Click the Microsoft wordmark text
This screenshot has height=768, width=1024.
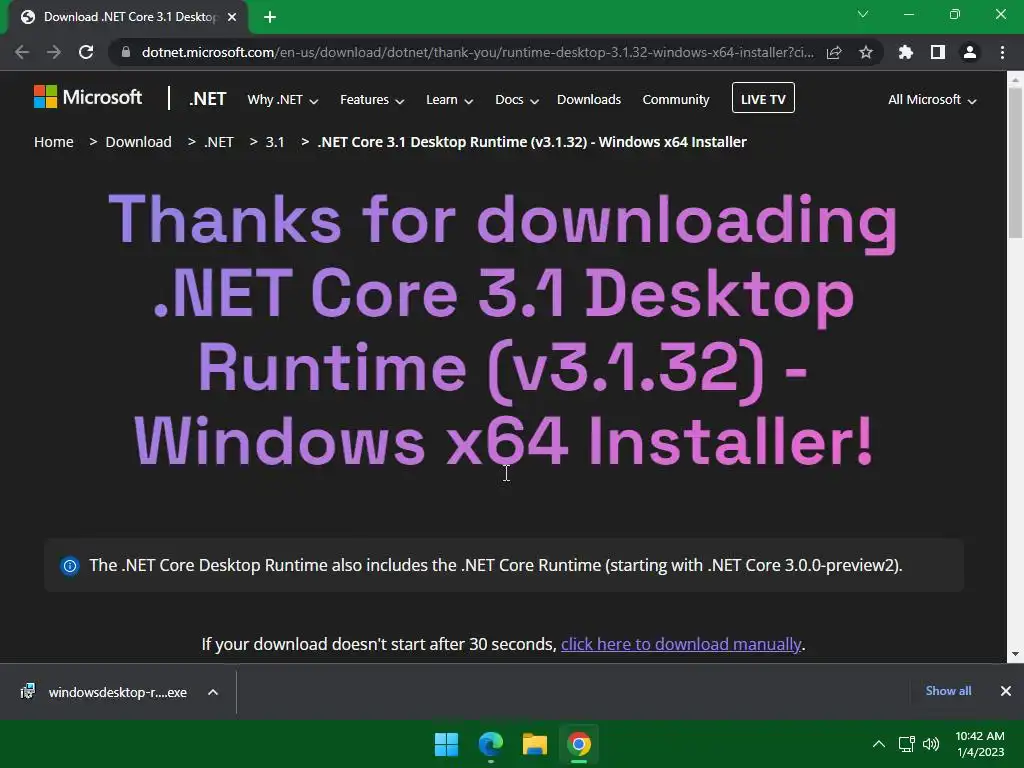103,97
